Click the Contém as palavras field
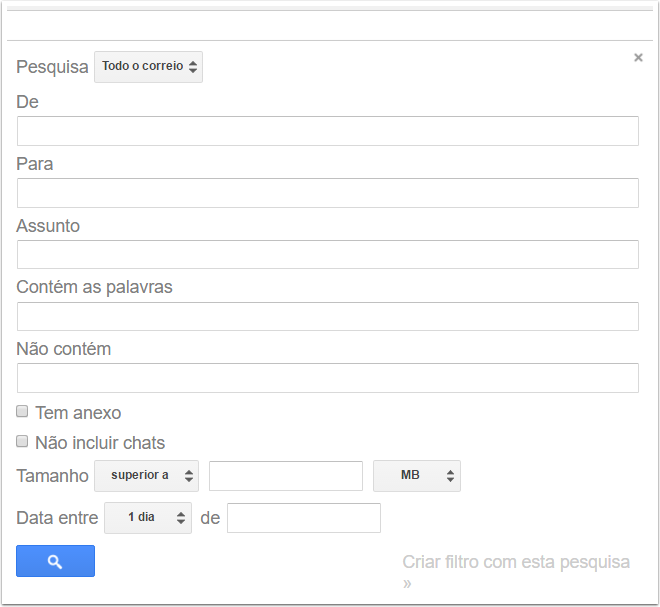The height and width of the screenshot is (607, 660). tap(327, 317)
